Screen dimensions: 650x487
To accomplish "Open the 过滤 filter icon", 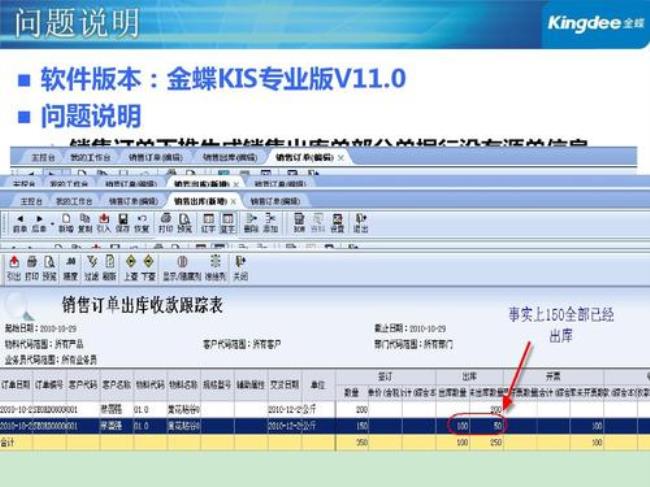I will click(x=92, y=268).
